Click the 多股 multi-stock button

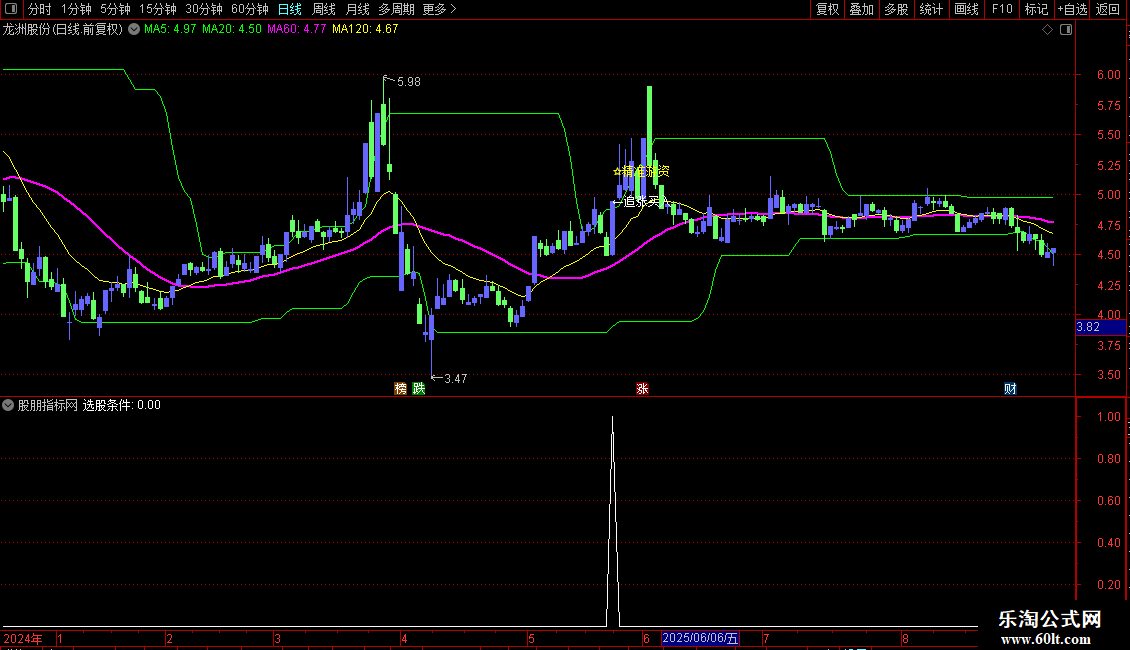[896, 9]
